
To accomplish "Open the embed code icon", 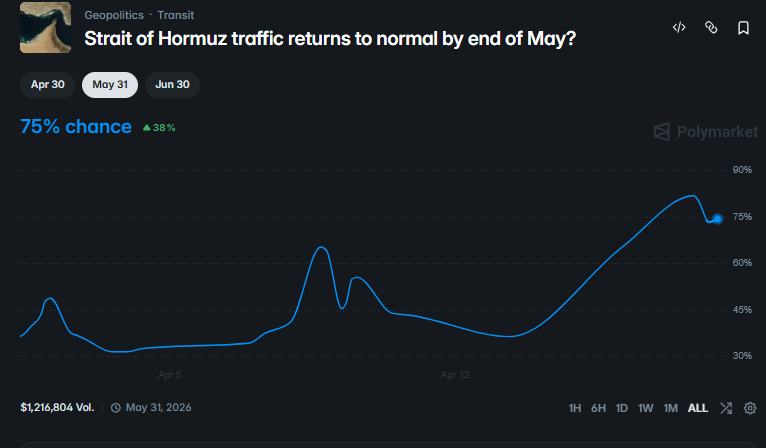I will coord(679,28).
